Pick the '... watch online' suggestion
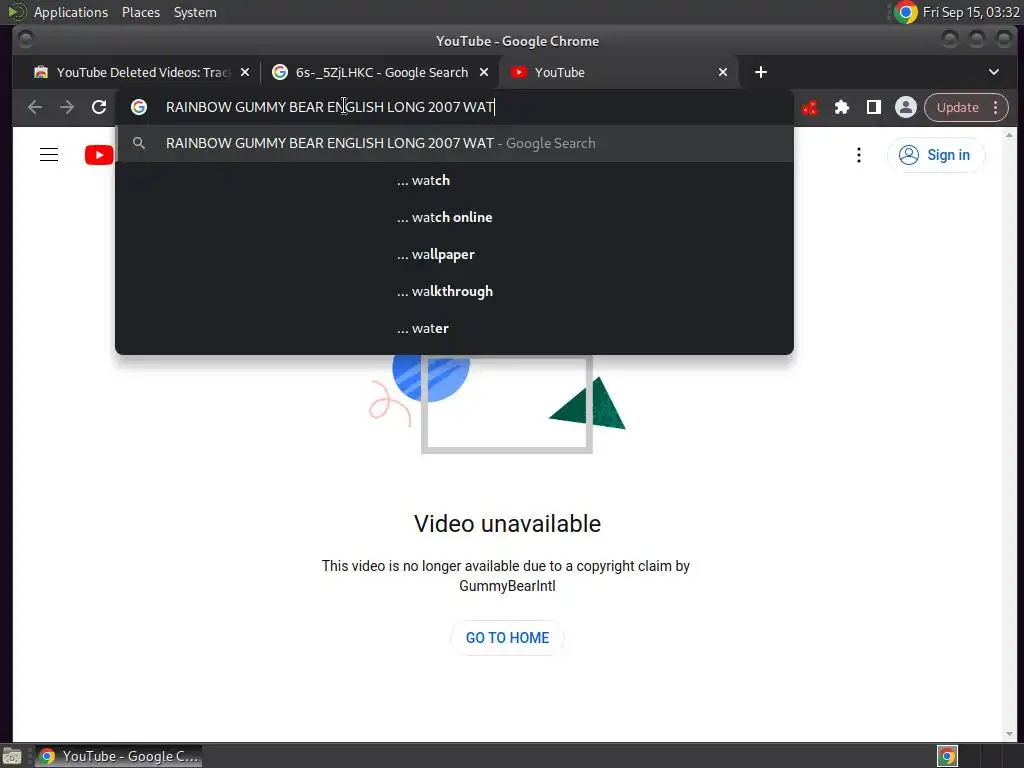Screen dimensions: 1024x768 [x=455, y=217]
